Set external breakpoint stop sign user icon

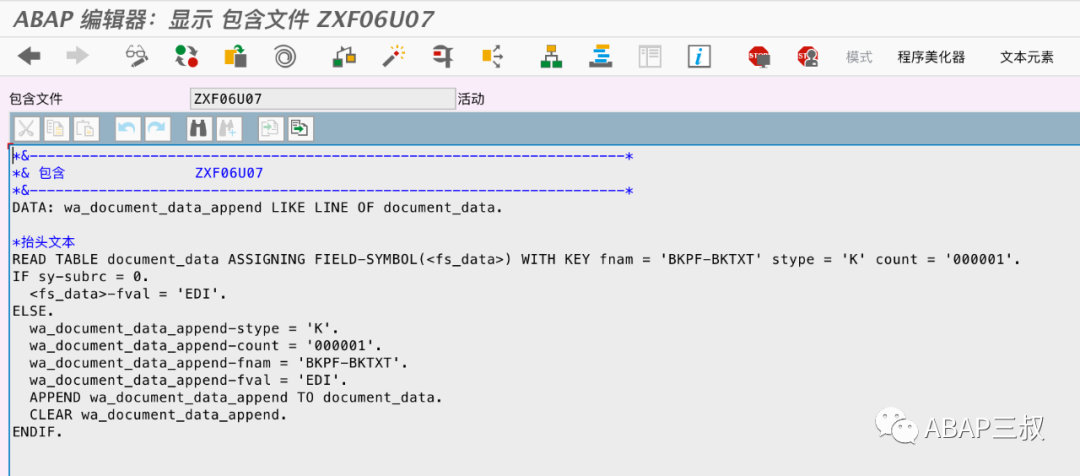[807, 56]
